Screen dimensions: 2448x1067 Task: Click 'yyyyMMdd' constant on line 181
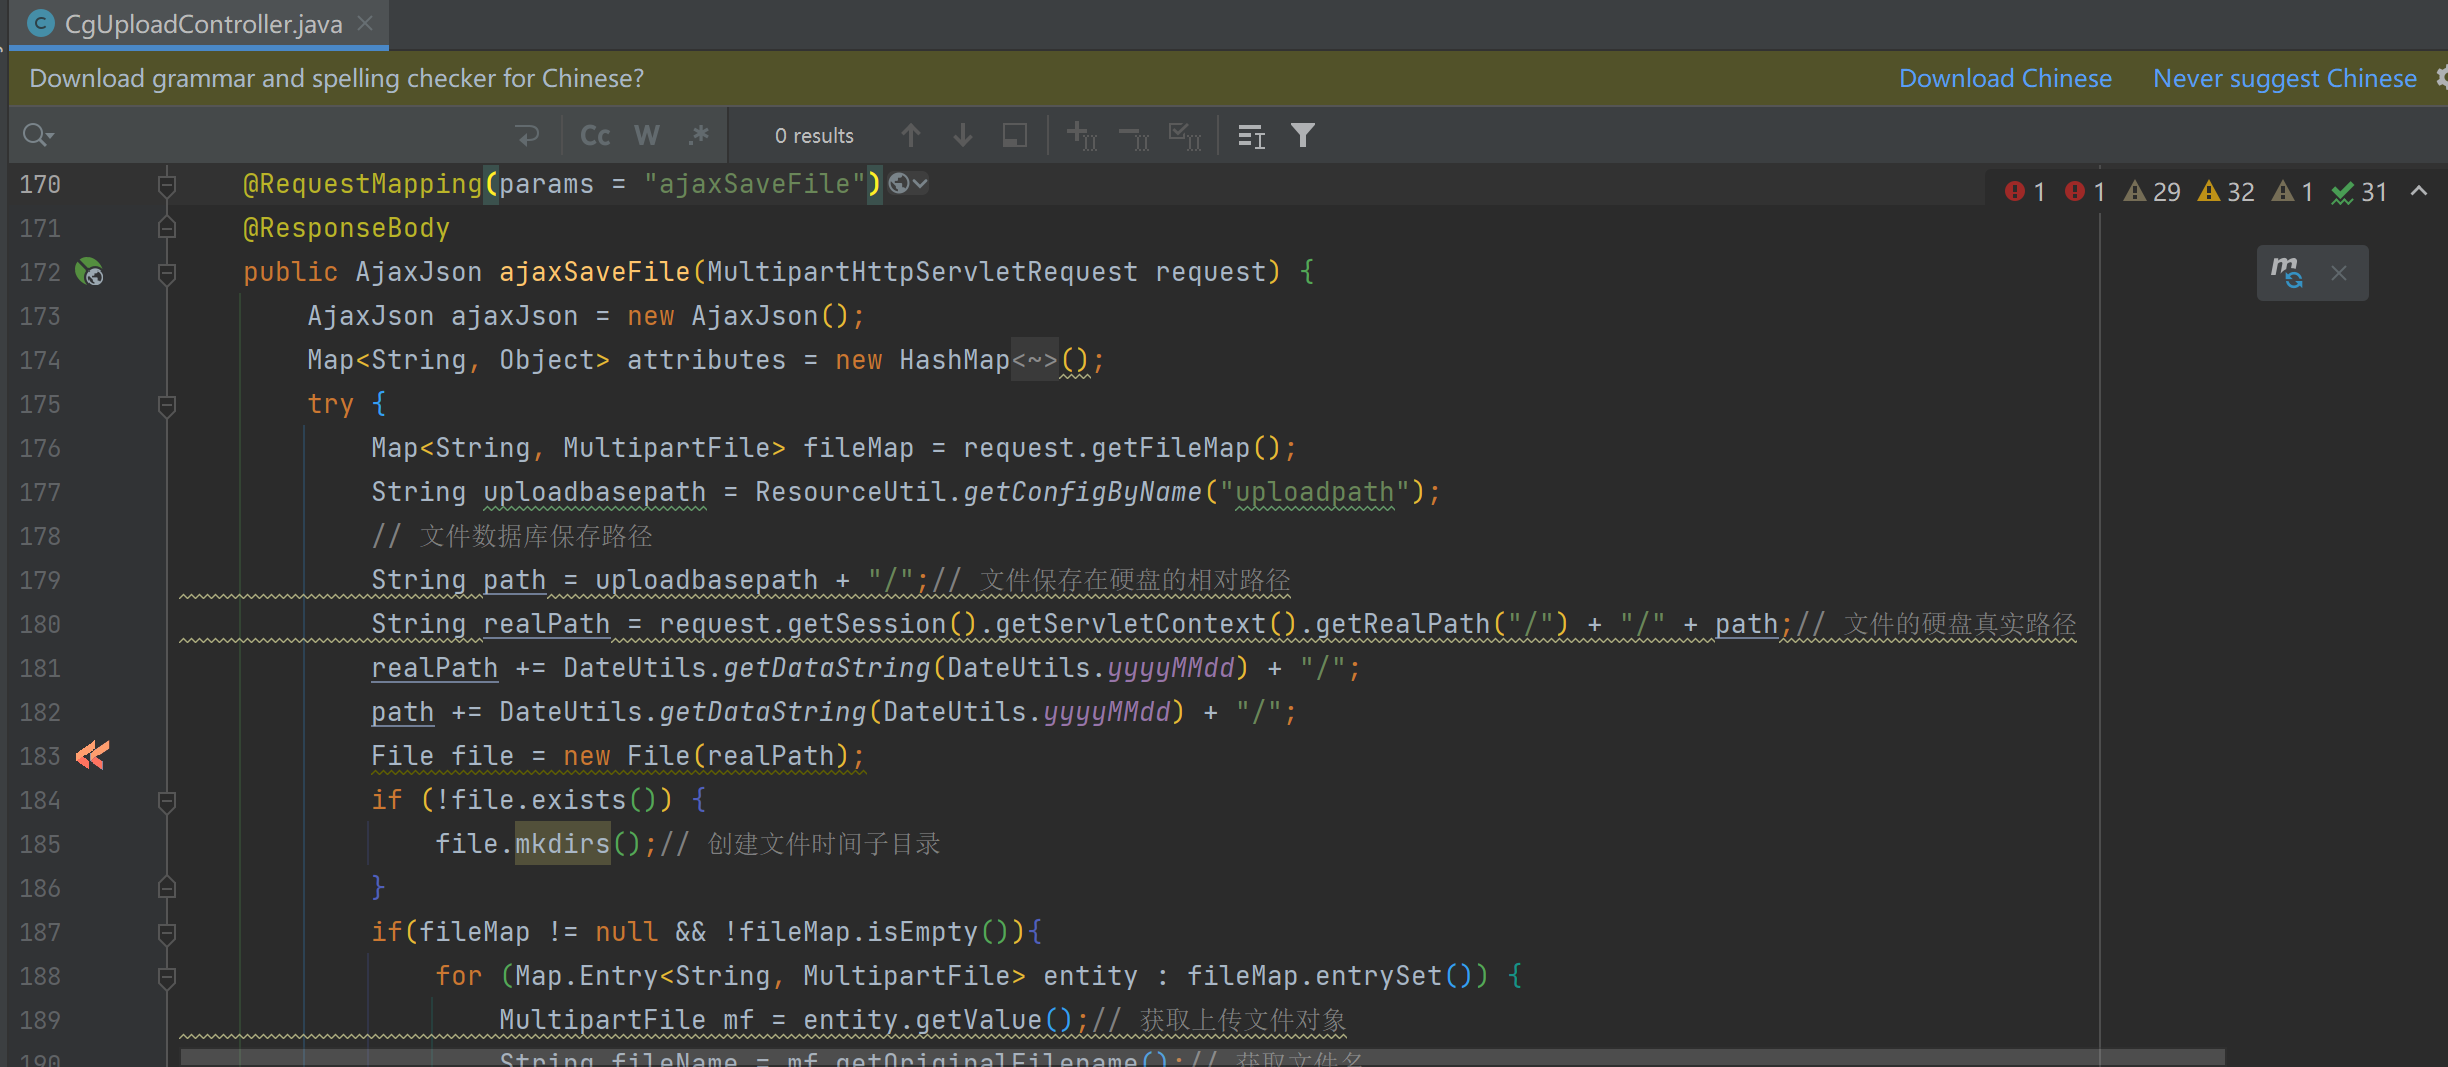pos(1170,668)
